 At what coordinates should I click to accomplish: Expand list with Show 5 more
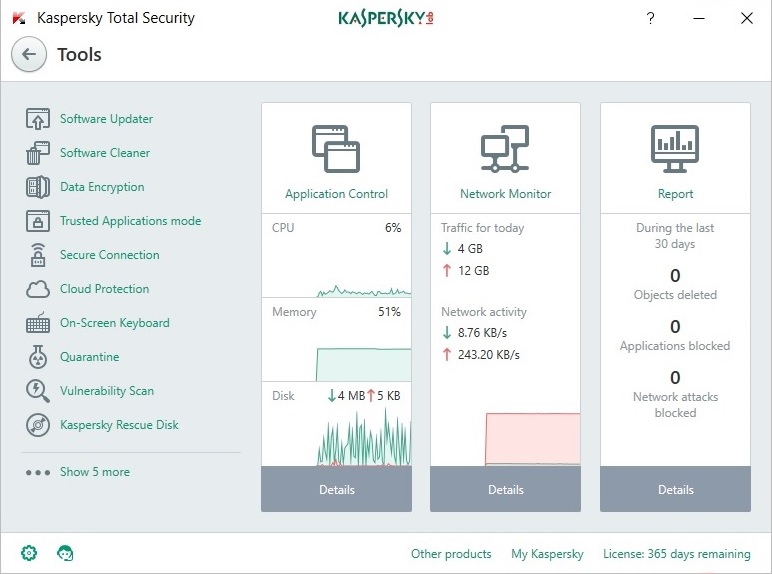pyautogui.click(x=95, y=472)
